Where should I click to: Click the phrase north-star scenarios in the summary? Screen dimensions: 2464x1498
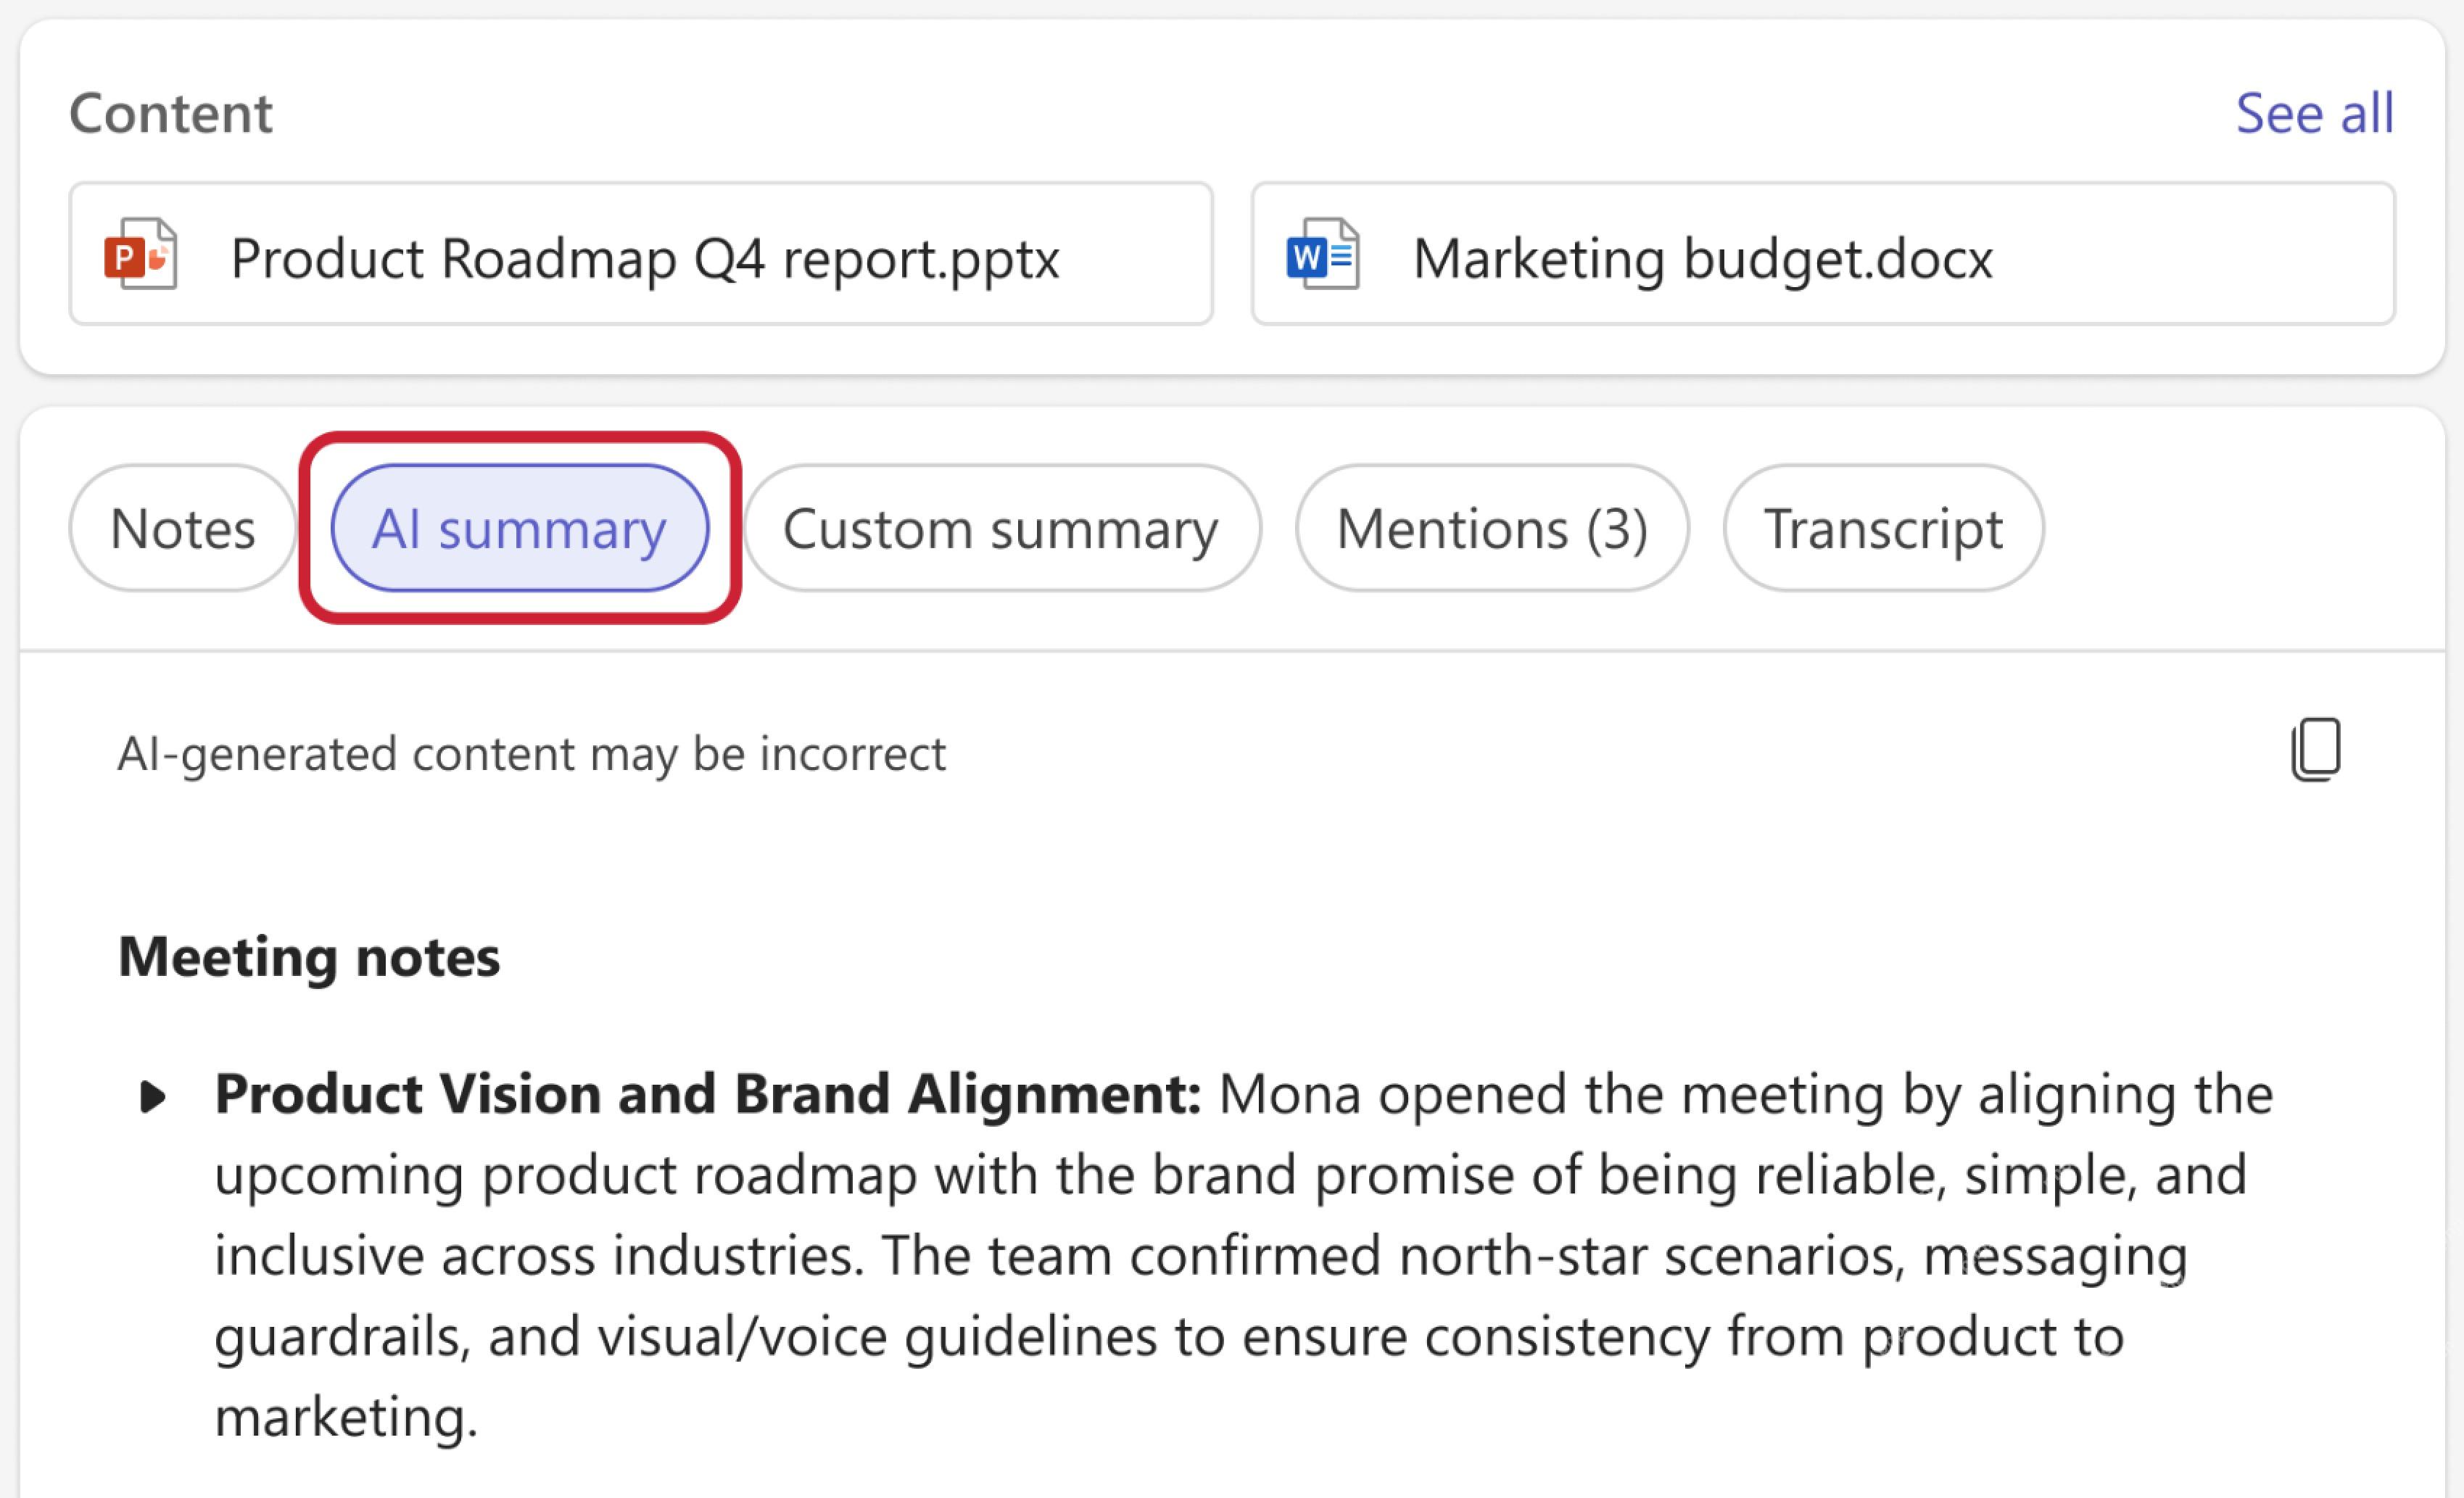click(1651, 1255)
